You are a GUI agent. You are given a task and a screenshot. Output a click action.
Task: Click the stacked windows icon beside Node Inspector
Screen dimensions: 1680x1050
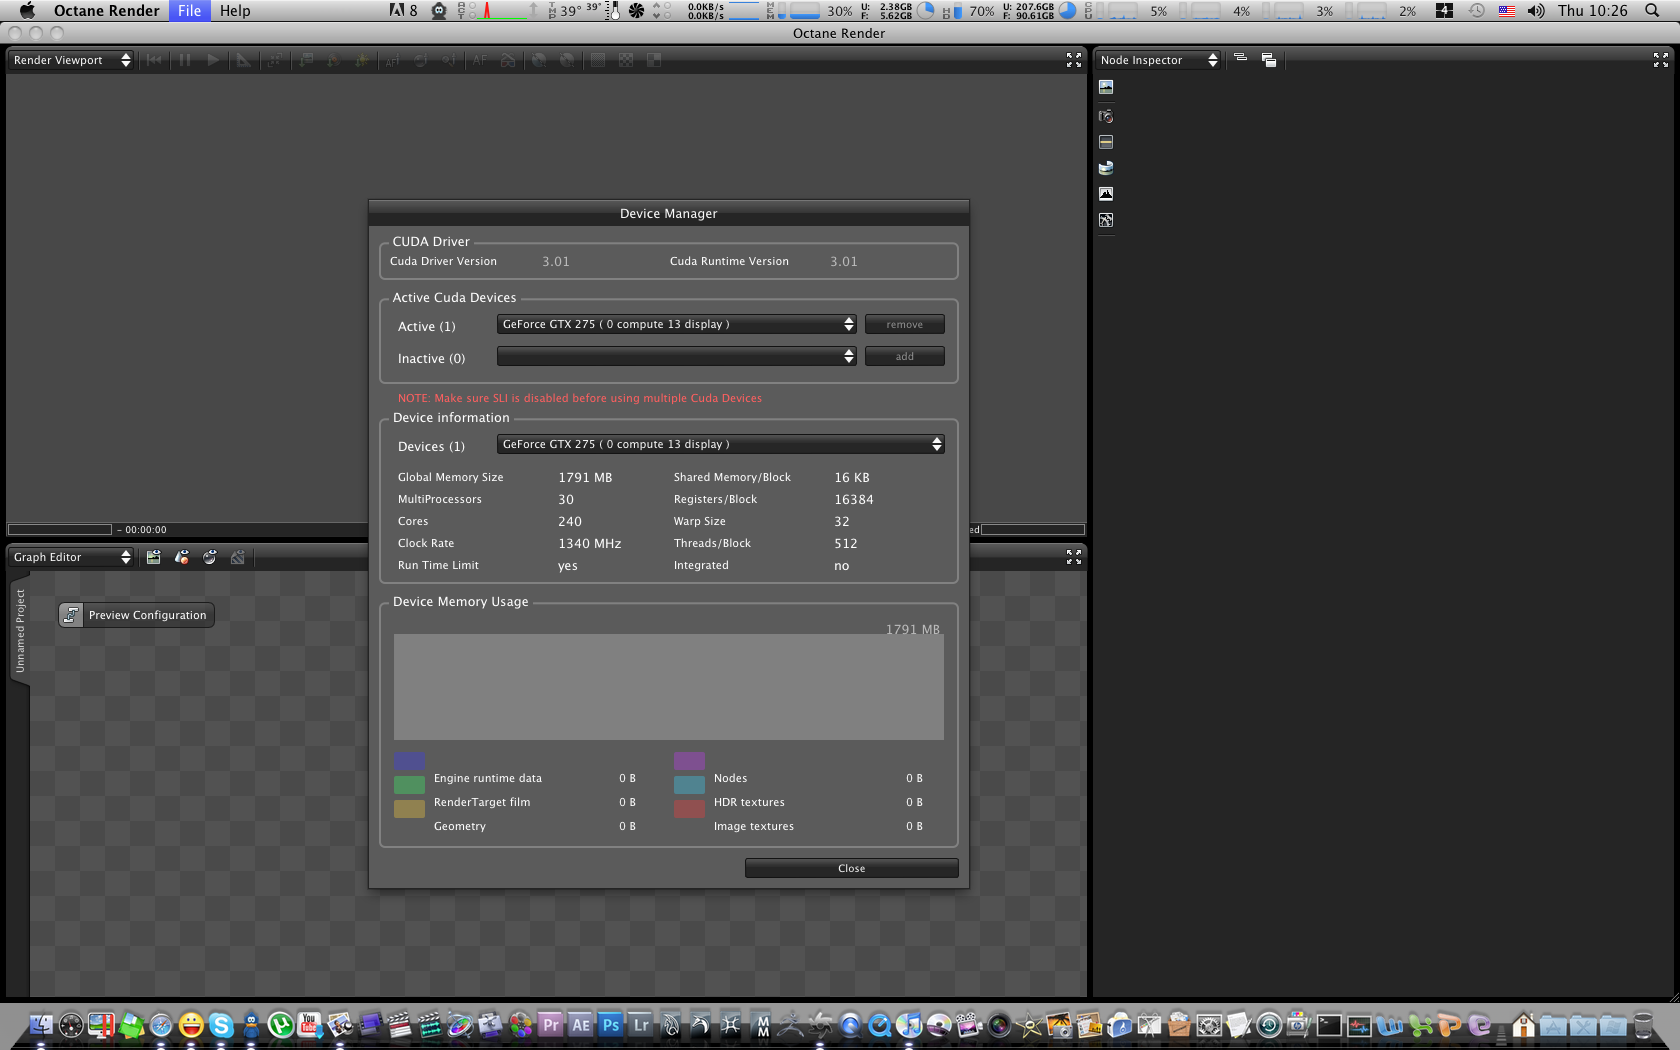click(x=1269, y=60)
